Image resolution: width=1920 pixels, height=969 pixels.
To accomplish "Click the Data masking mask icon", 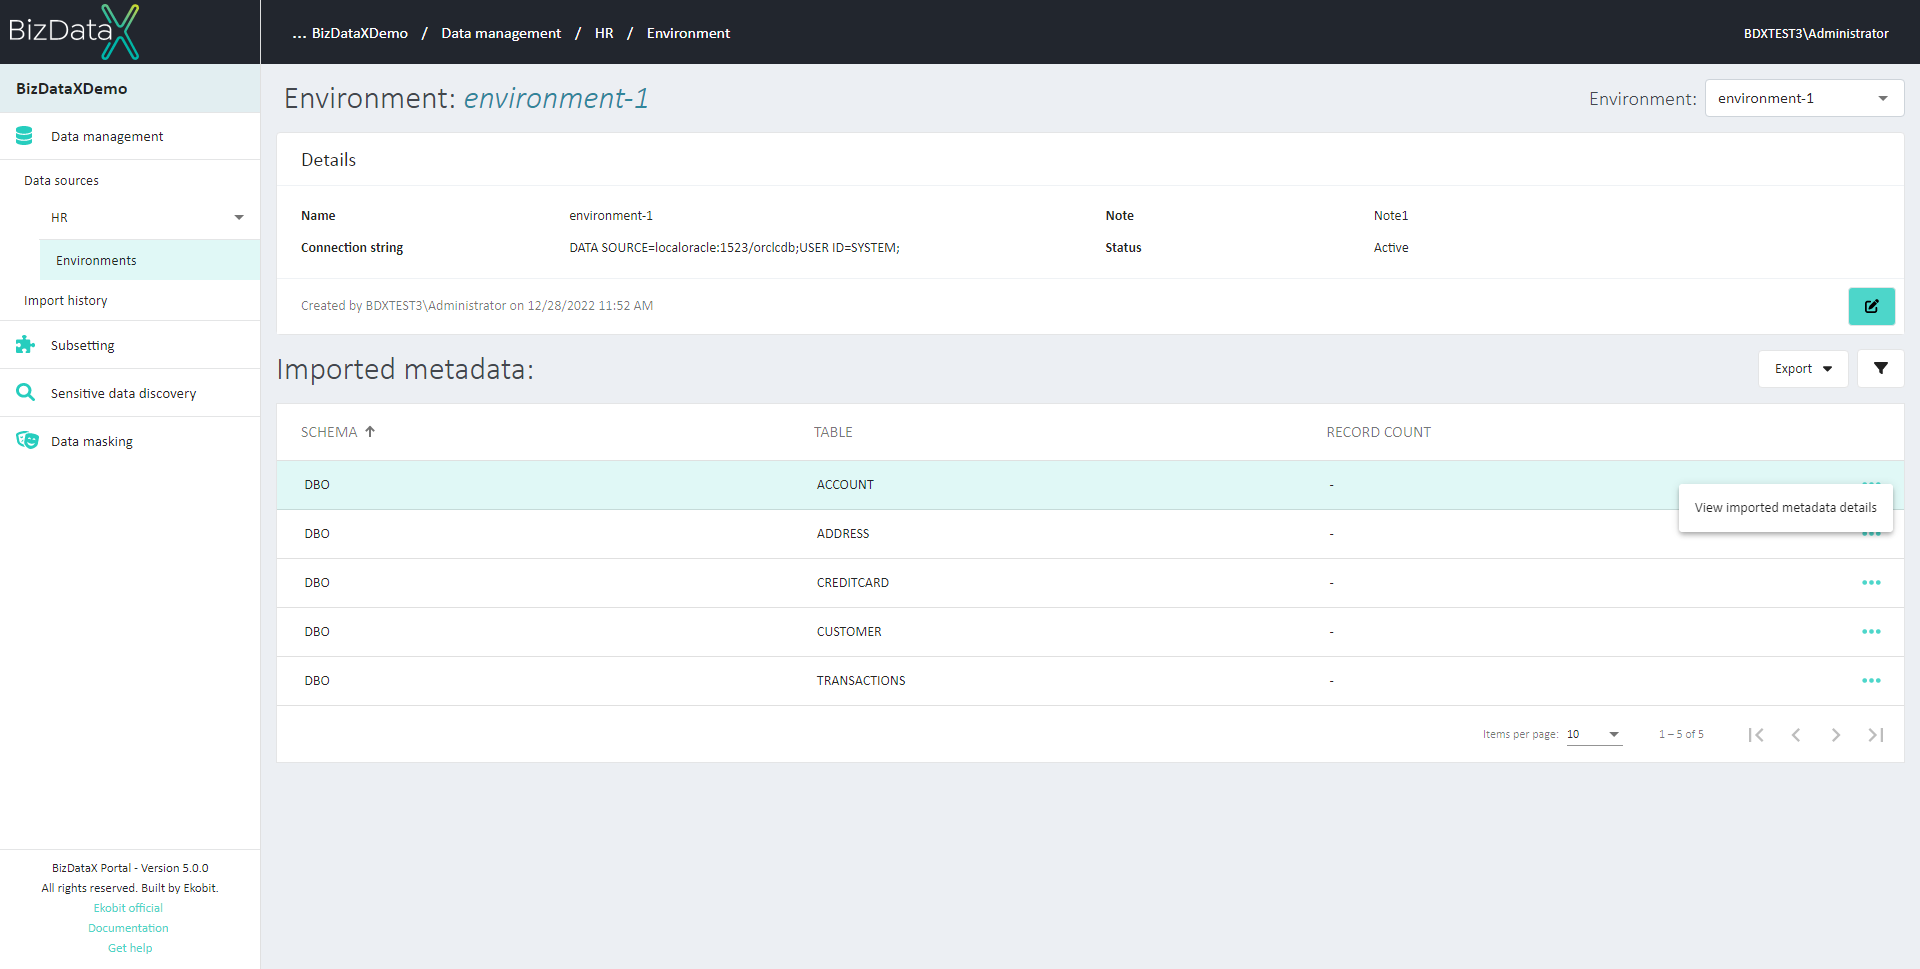I will pyautogui.click(x=27, y=441).
